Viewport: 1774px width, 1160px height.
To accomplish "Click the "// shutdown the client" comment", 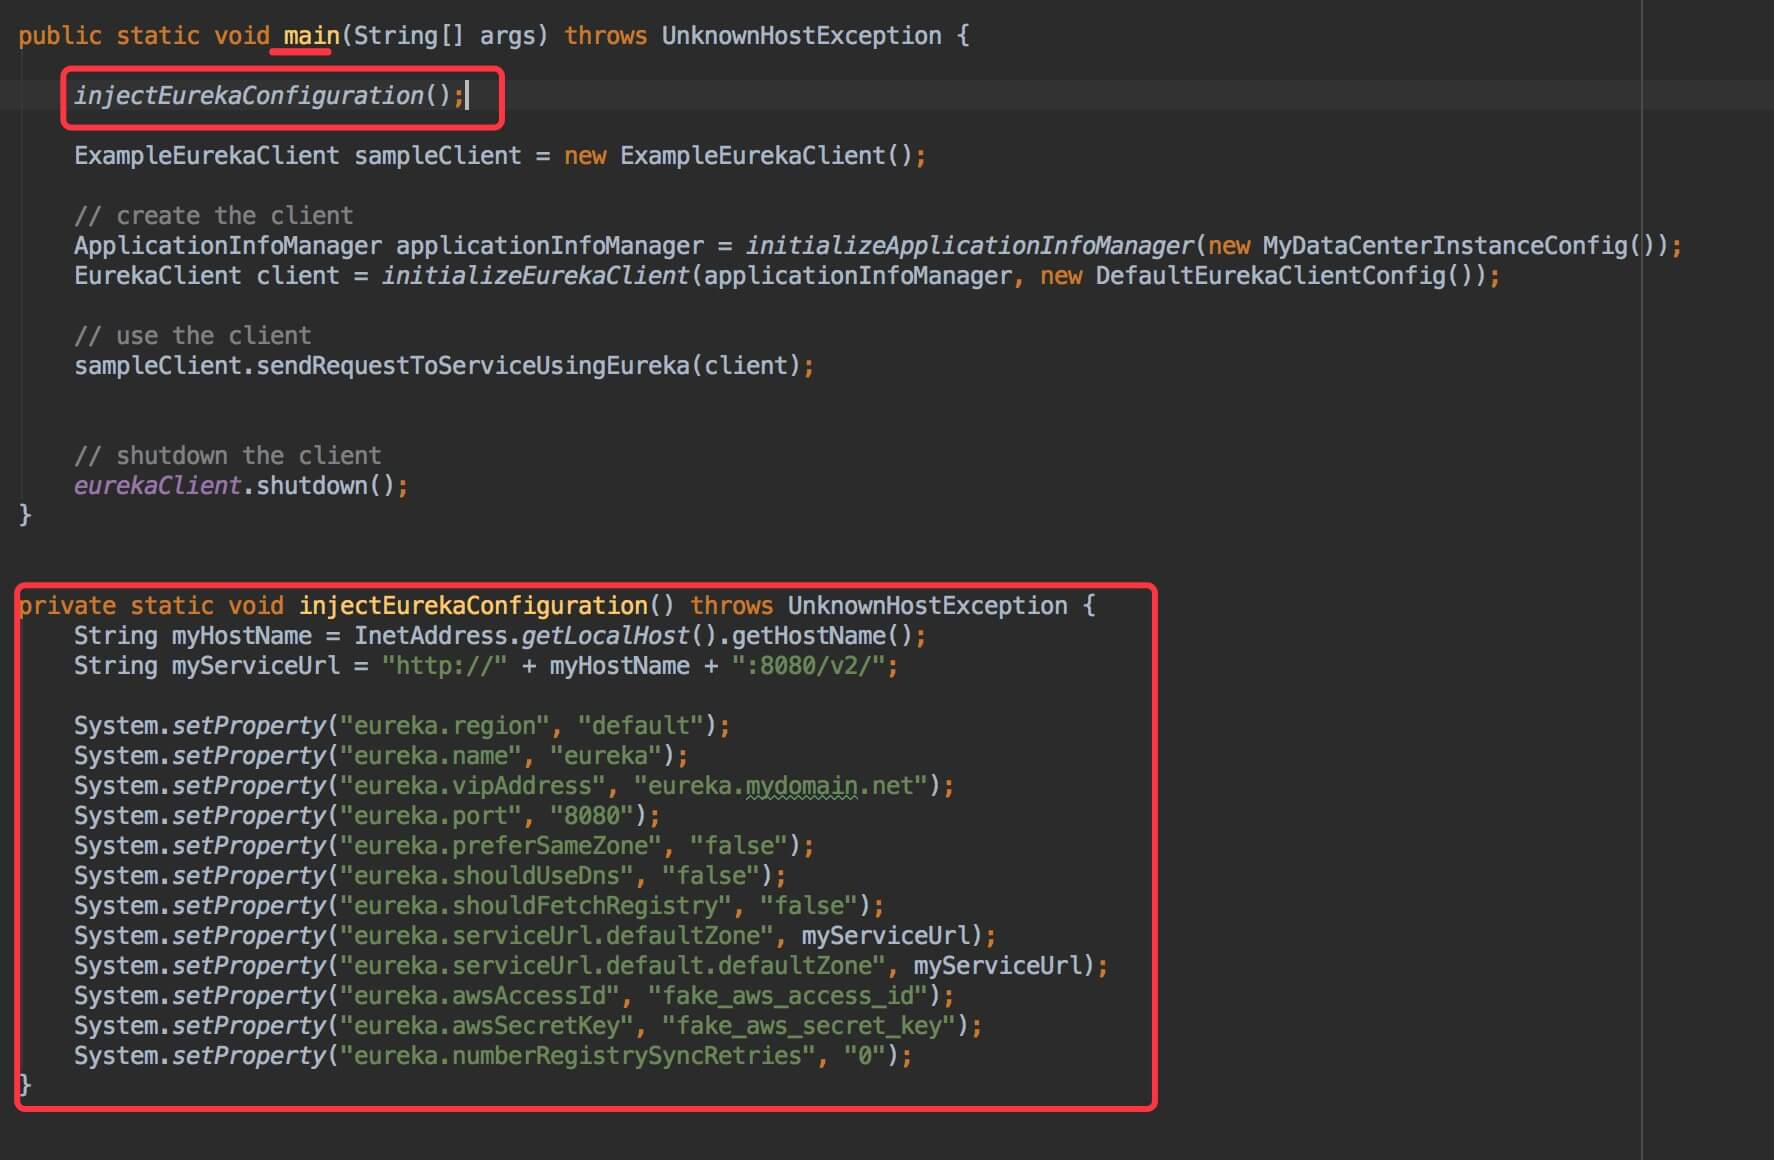I will (227, 456).
